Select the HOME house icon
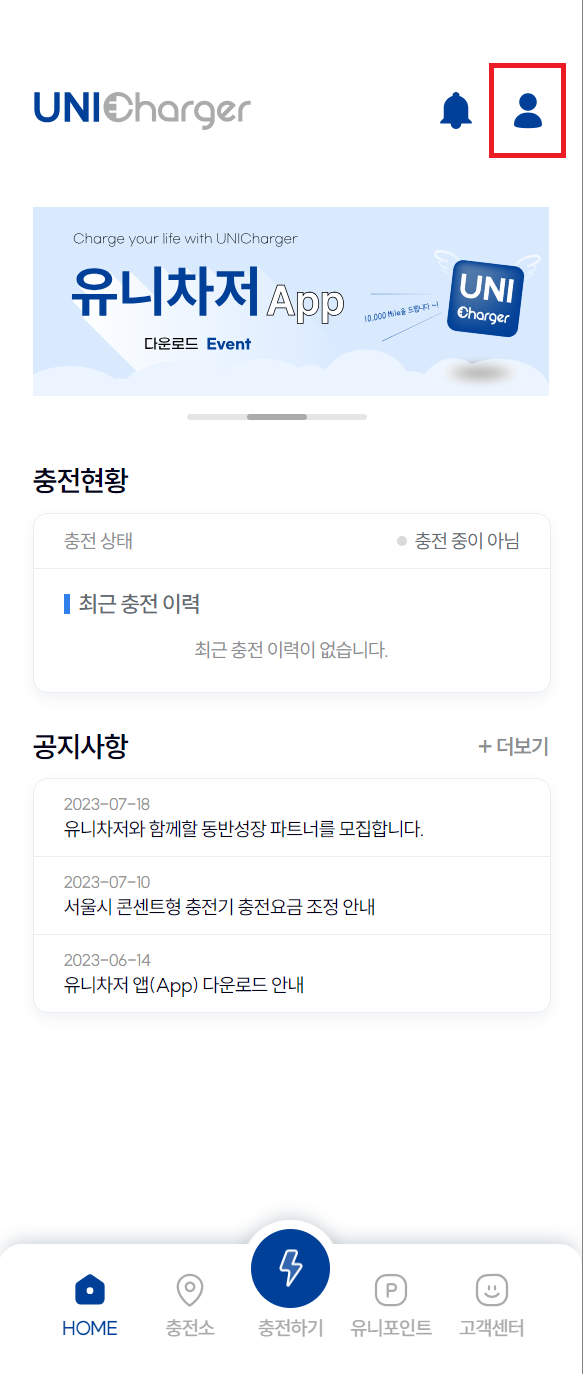Viewport: 583px width, 1374px height. (x=90, y=1290)
